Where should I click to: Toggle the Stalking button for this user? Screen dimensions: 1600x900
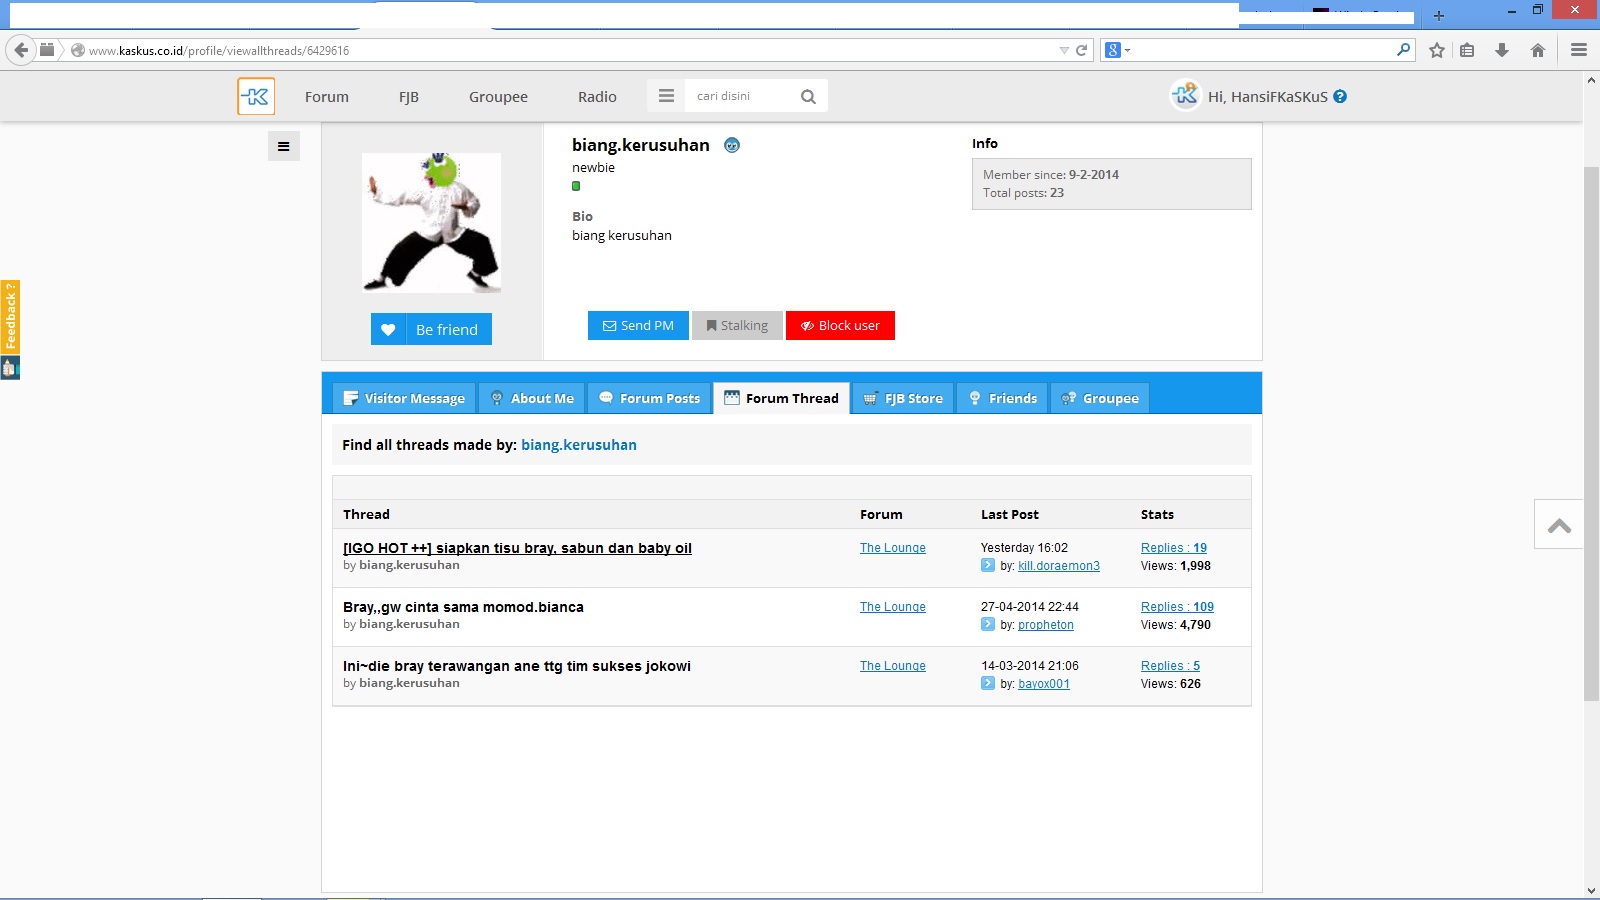point(738,326)
